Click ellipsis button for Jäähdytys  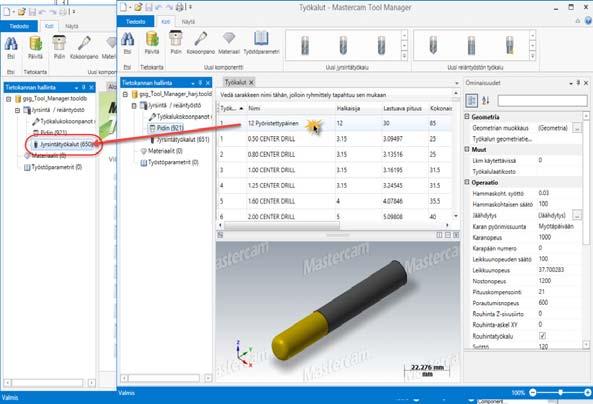(577, 215)
